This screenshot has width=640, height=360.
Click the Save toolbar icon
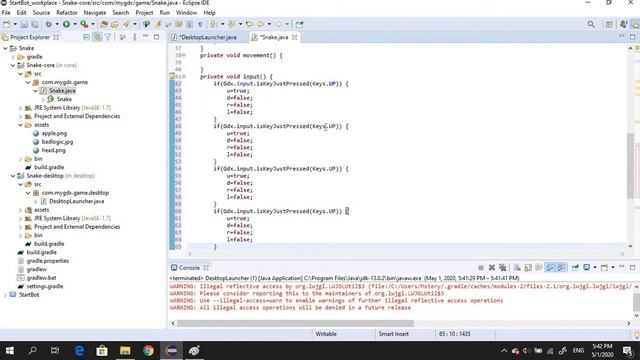click(24, 24)
